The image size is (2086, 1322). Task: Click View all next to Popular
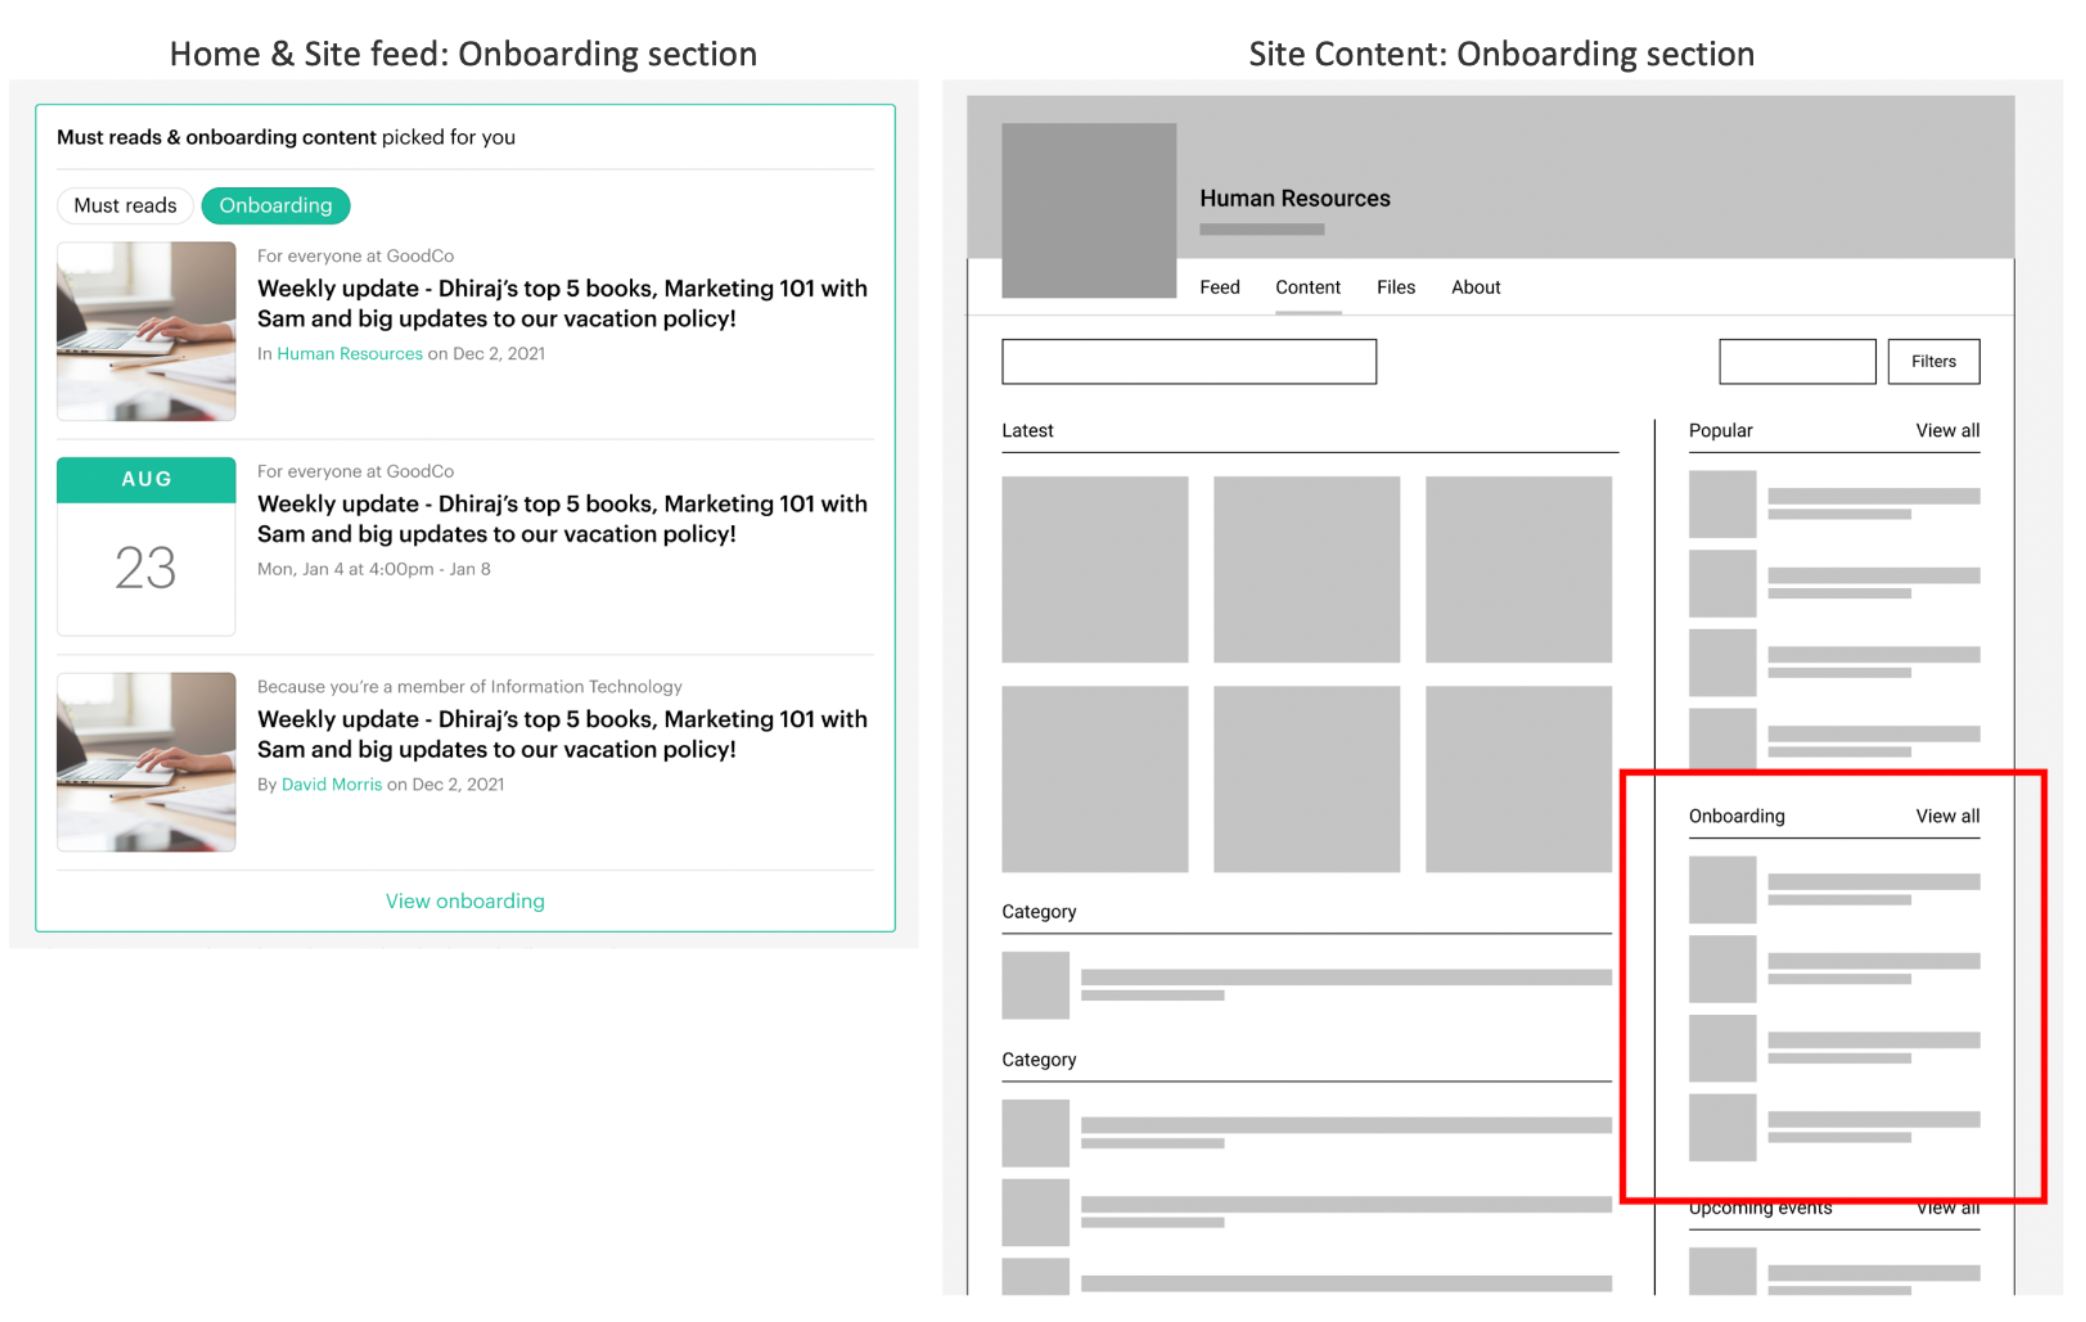click(x=1946, y=430)
